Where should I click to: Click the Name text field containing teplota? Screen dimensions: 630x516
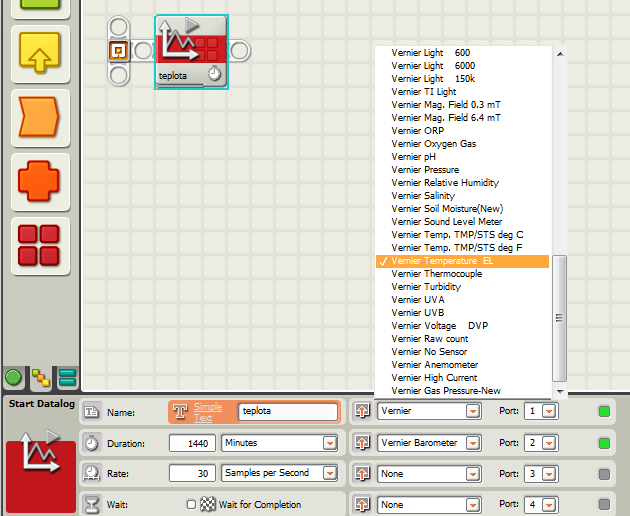(x=288, y=412)
